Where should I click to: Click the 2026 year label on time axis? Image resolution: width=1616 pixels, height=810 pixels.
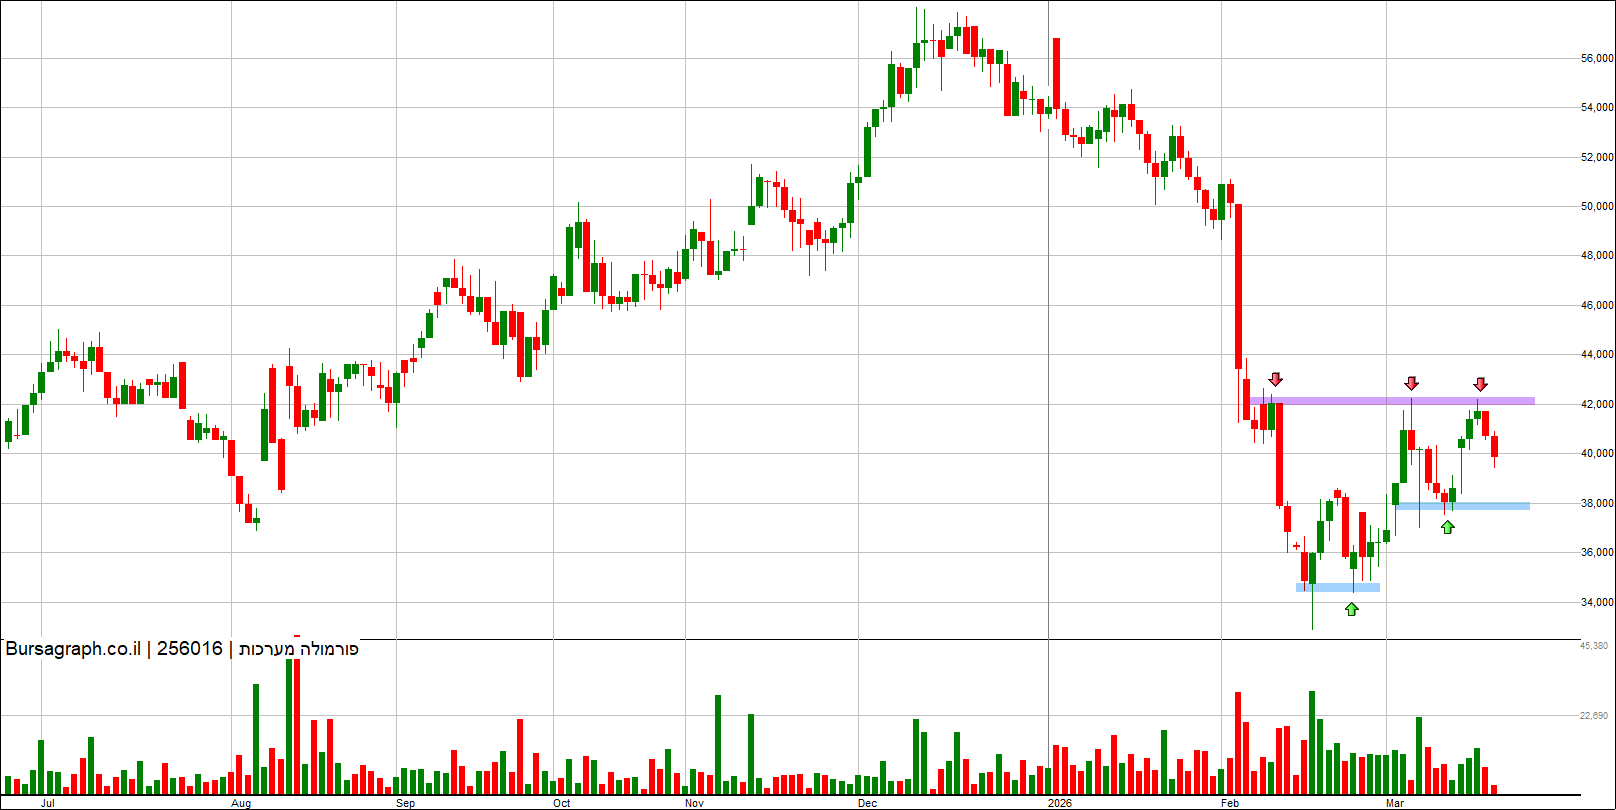coord(1060,803)
